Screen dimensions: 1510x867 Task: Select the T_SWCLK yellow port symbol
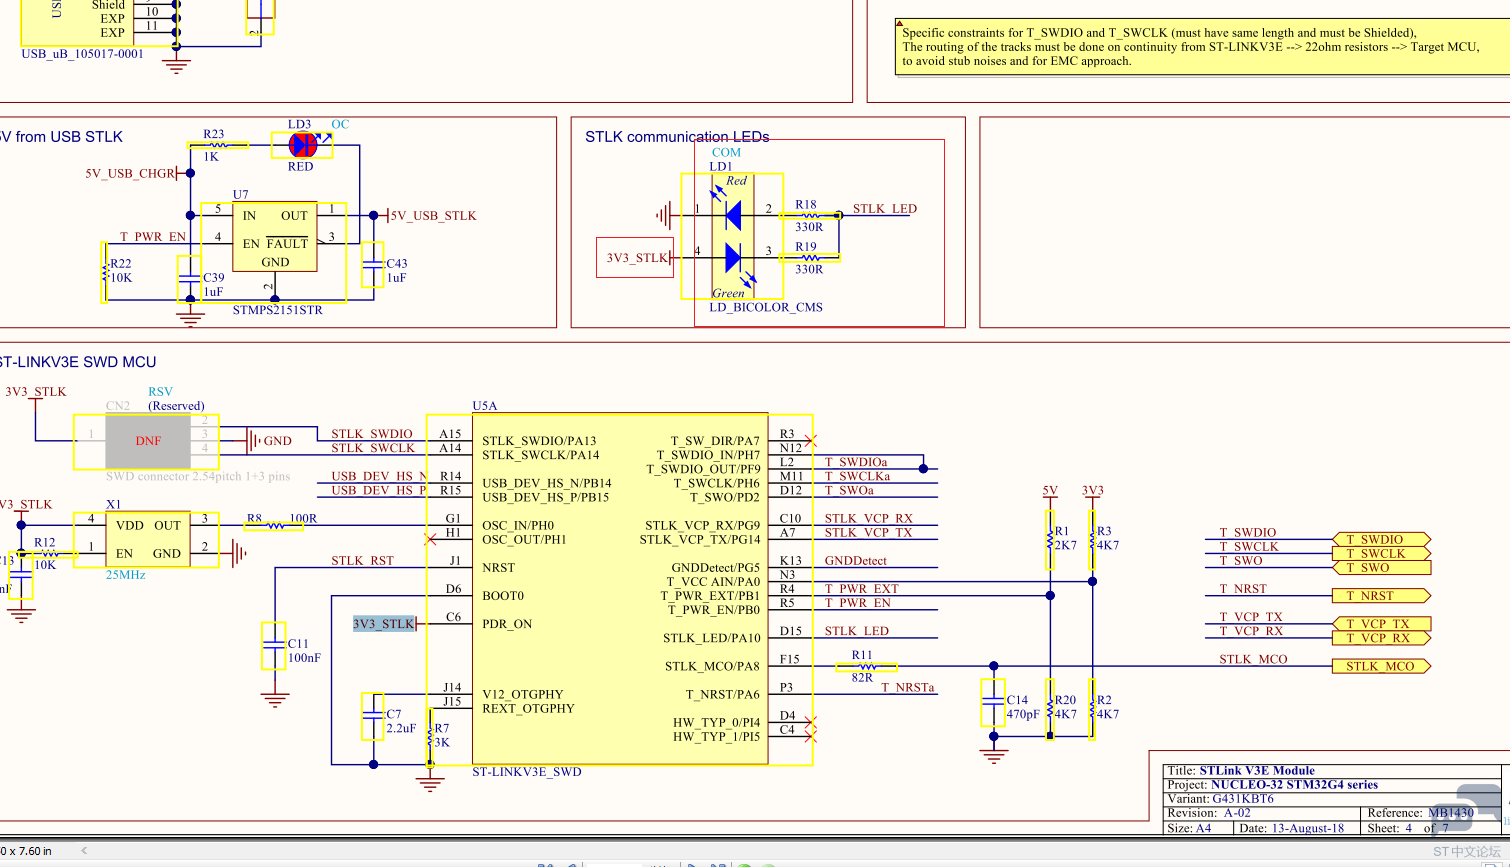(1381, 553)
